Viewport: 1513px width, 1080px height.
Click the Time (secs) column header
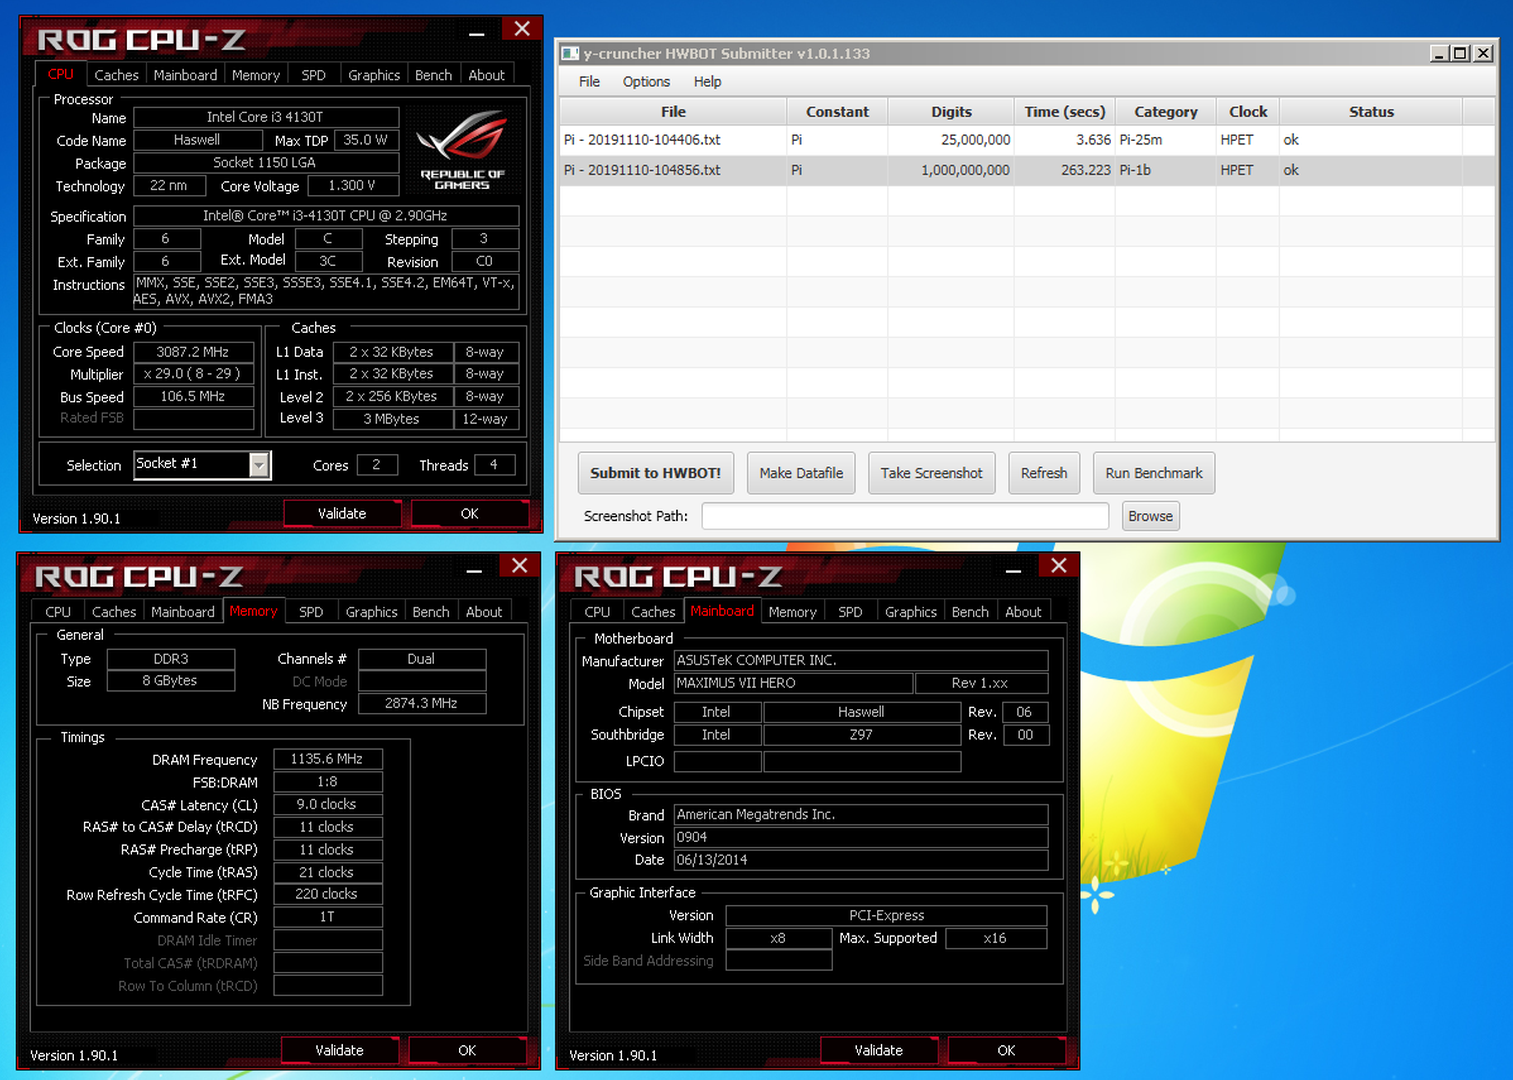coord(1065,112)
